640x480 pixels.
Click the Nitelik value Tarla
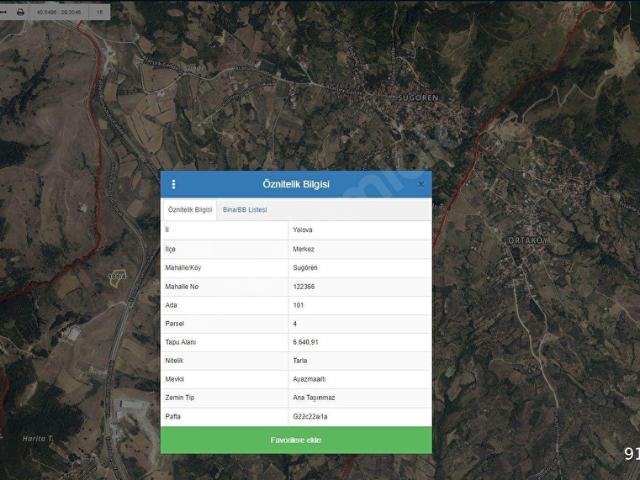coord(300,360)
